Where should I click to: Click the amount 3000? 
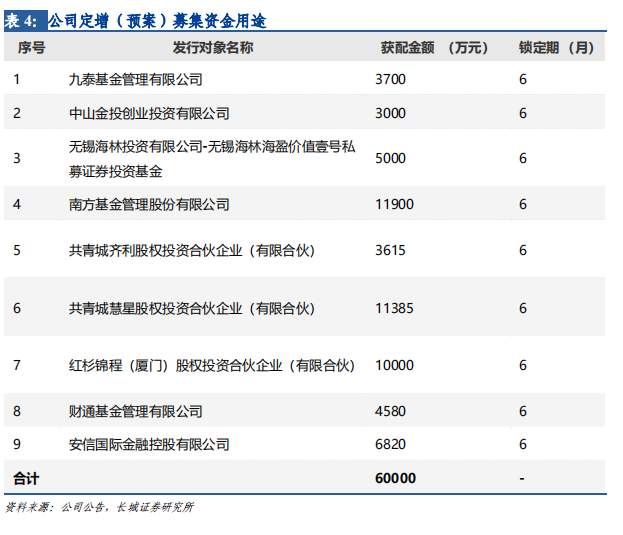pos(390,114)
